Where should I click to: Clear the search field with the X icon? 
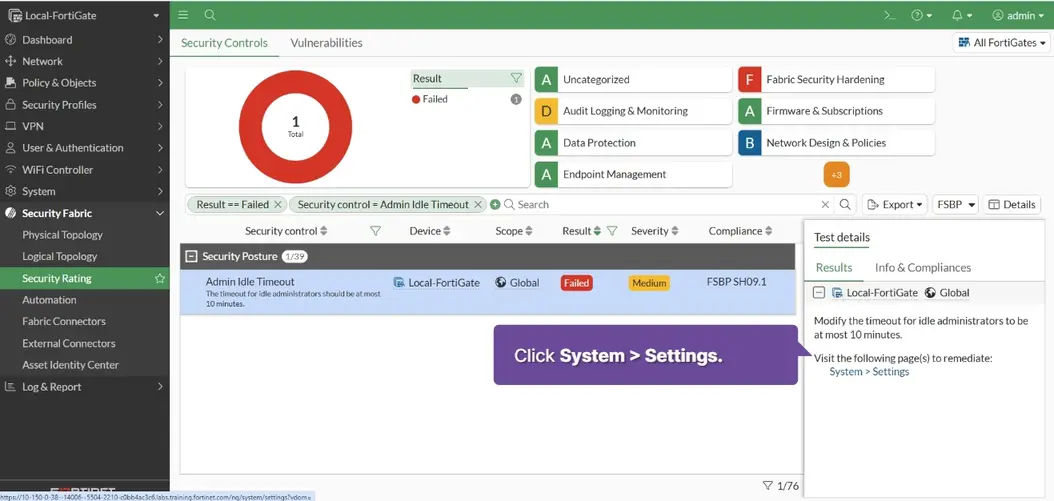825,204
